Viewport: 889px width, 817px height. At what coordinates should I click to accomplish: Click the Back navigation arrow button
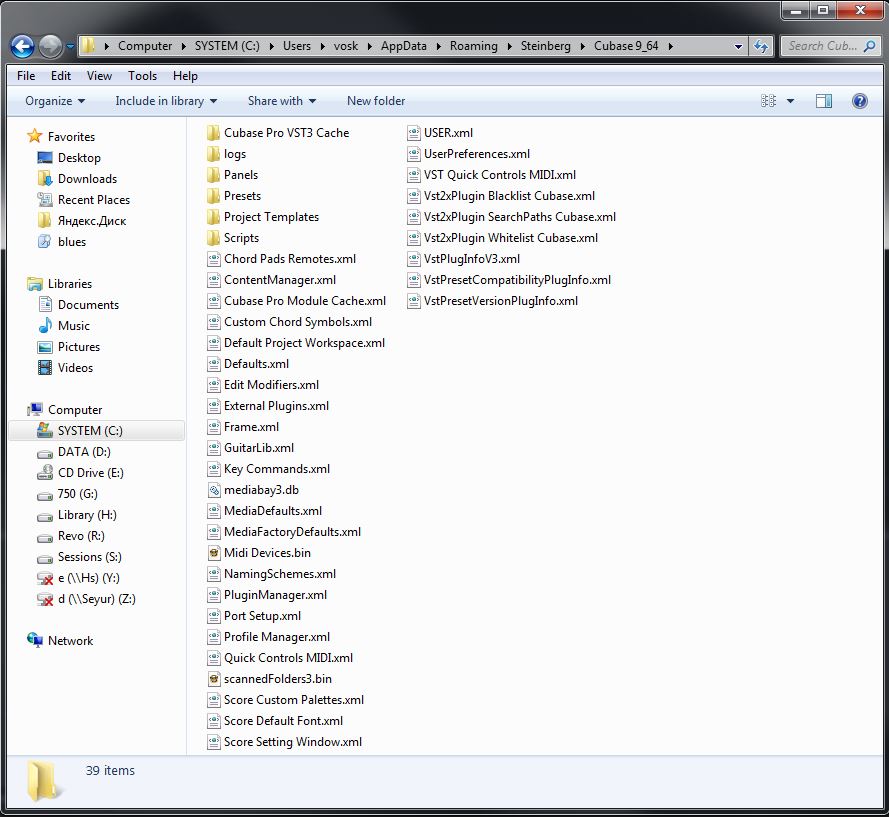click(23, 46)
